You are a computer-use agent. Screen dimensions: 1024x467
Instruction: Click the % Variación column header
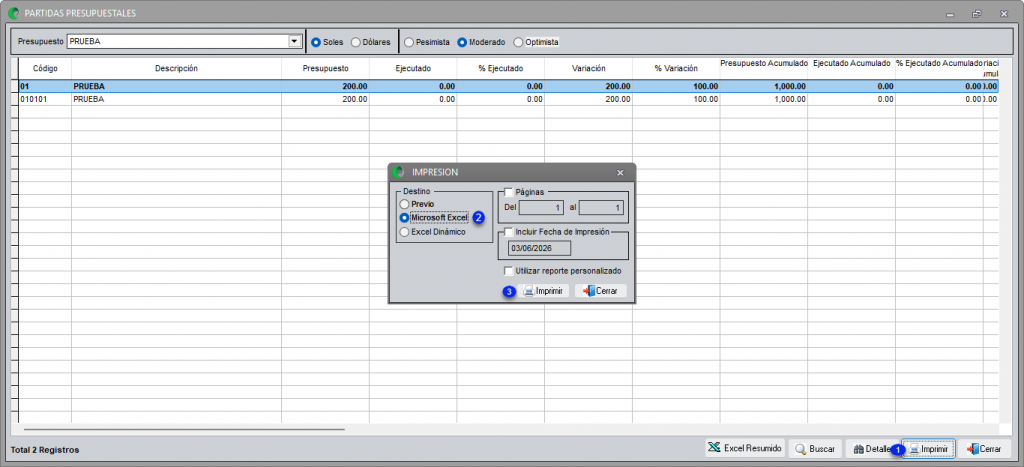click(x=676, y=68)
